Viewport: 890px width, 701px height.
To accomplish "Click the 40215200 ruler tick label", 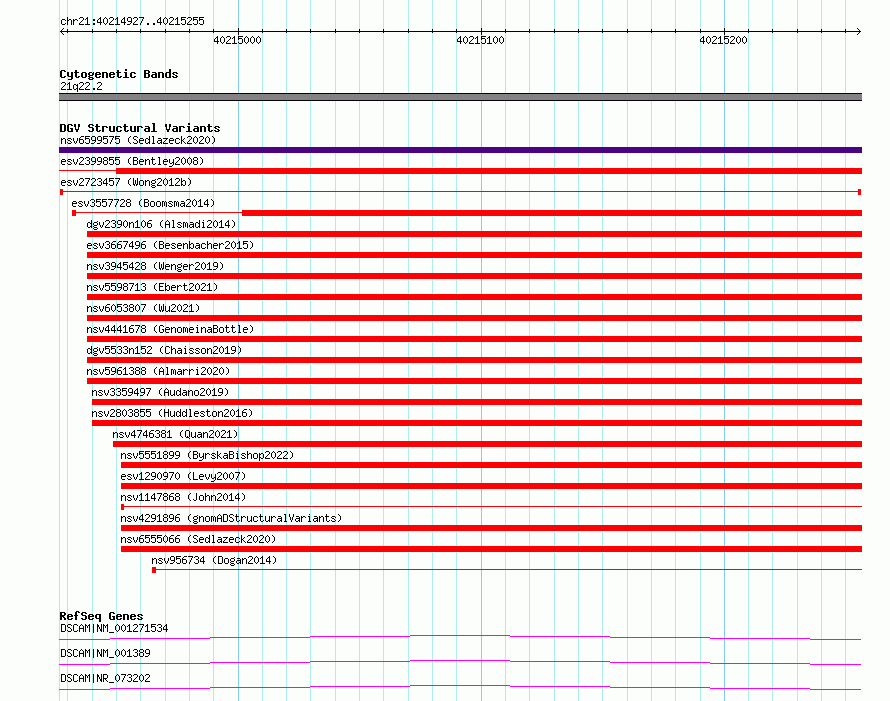I will pos(723,40).
